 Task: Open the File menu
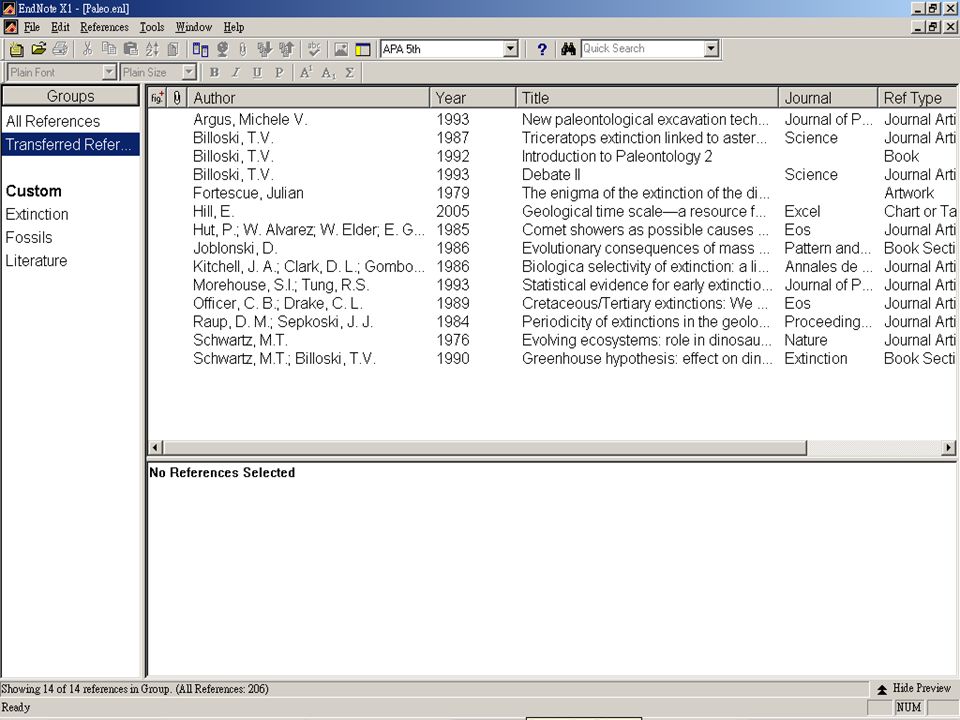(32, 27)
